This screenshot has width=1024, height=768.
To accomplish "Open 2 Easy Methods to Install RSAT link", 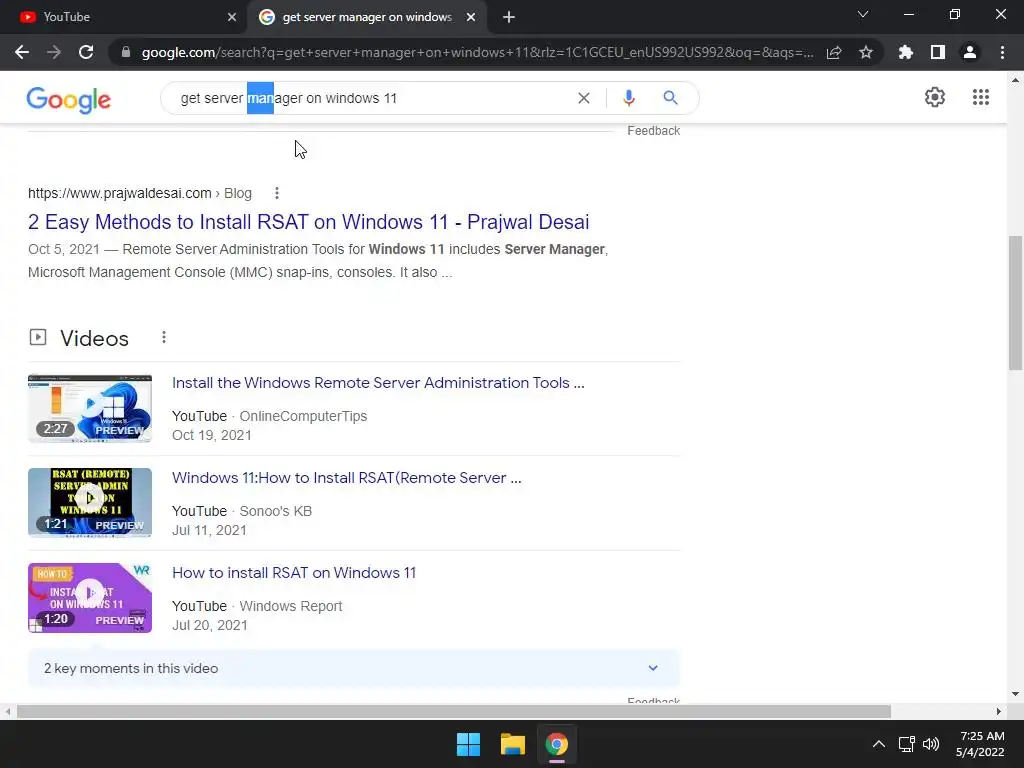I will point(308,222).
